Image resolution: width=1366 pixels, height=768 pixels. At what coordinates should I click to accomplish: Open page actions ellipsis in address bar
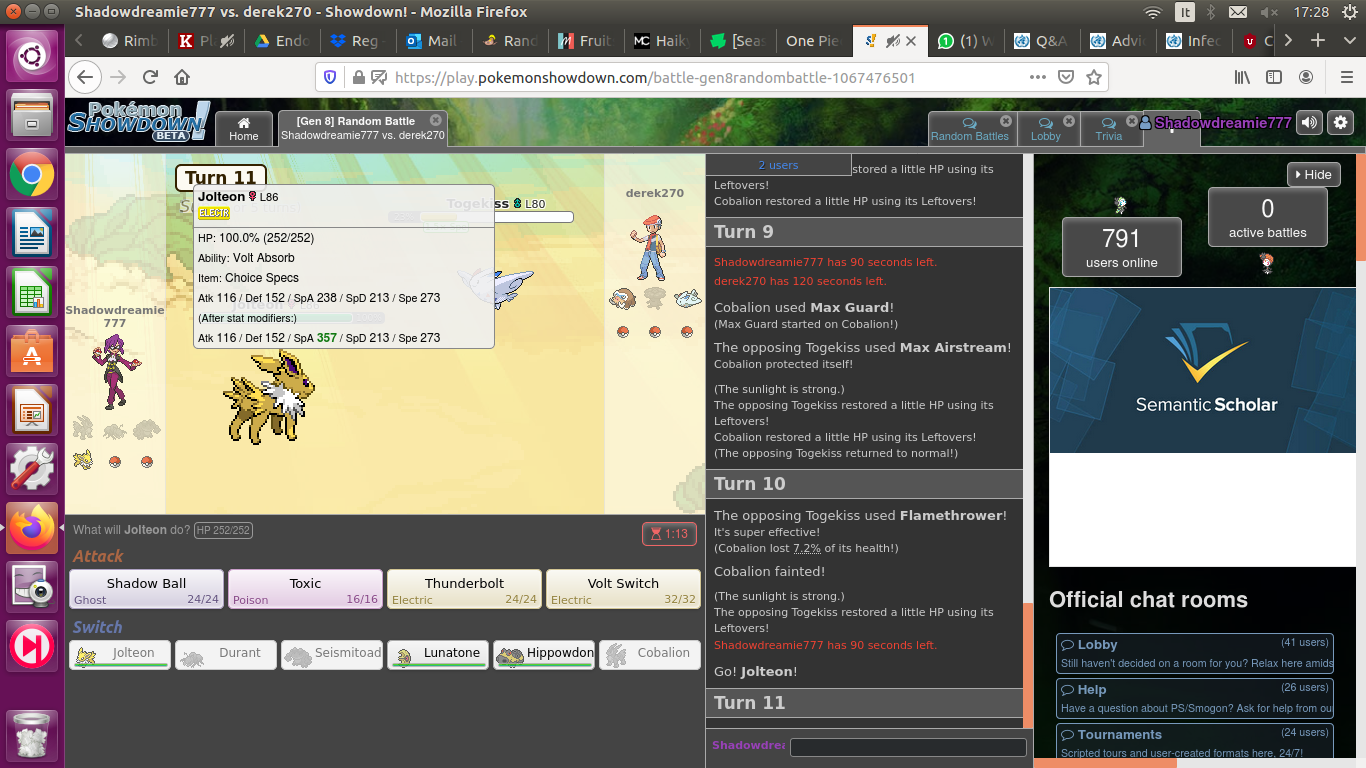tap(1038, 77)
